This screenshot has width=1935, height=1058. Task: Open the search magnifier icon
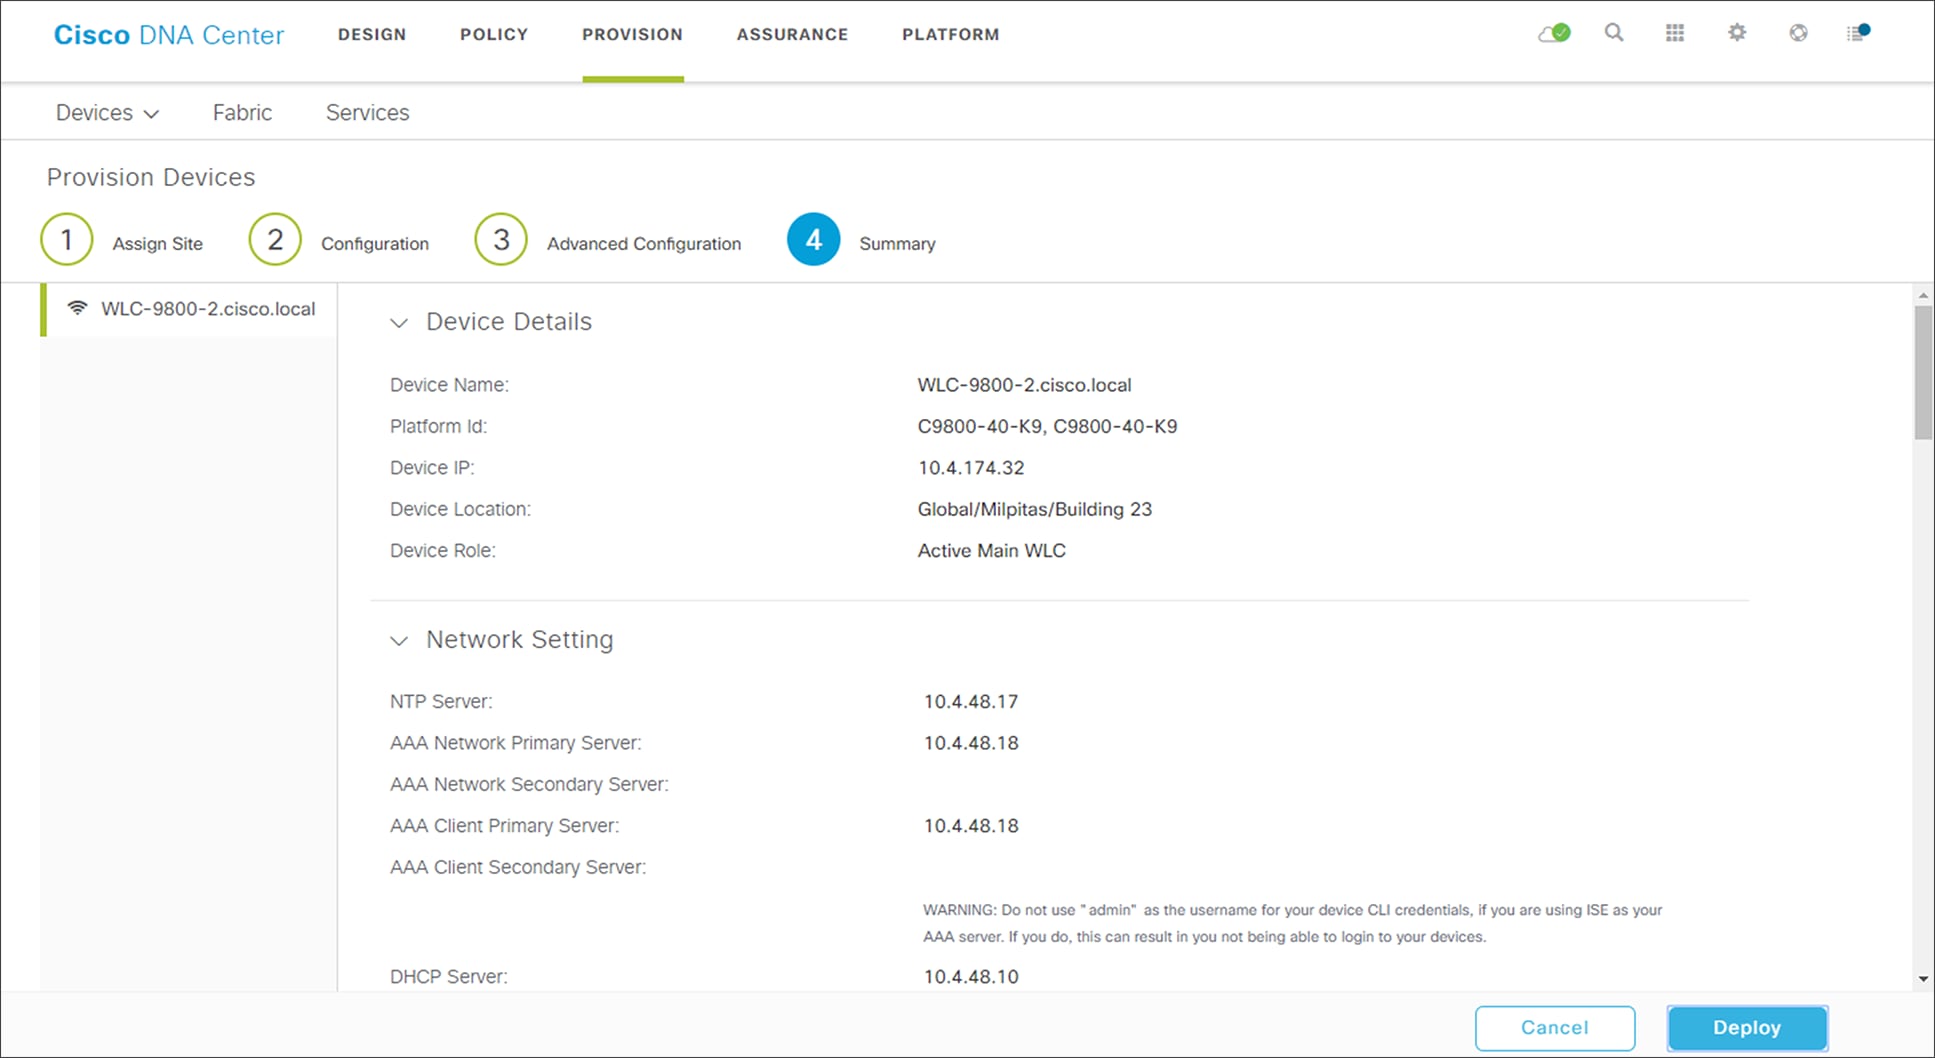click(1614, 33)
